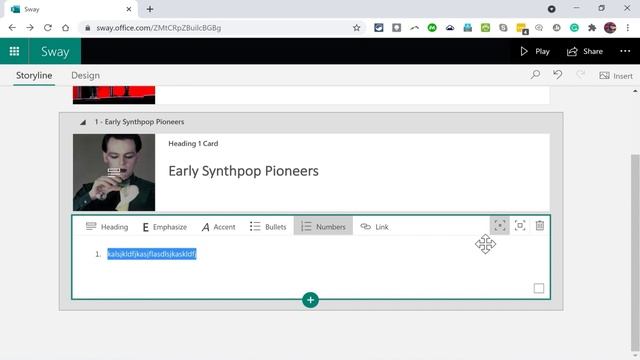The image size is (640, 360).
Task: Select the Sway browser tab
Action: (x=71, y=9)
